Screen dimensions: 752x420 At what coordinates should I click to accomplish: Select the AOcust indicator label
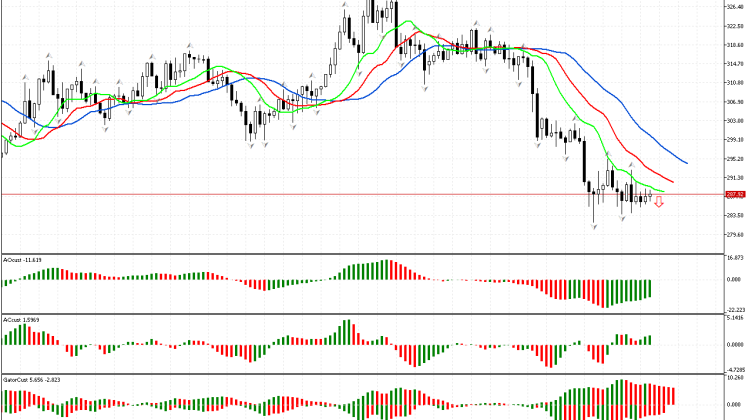[21, 259]
